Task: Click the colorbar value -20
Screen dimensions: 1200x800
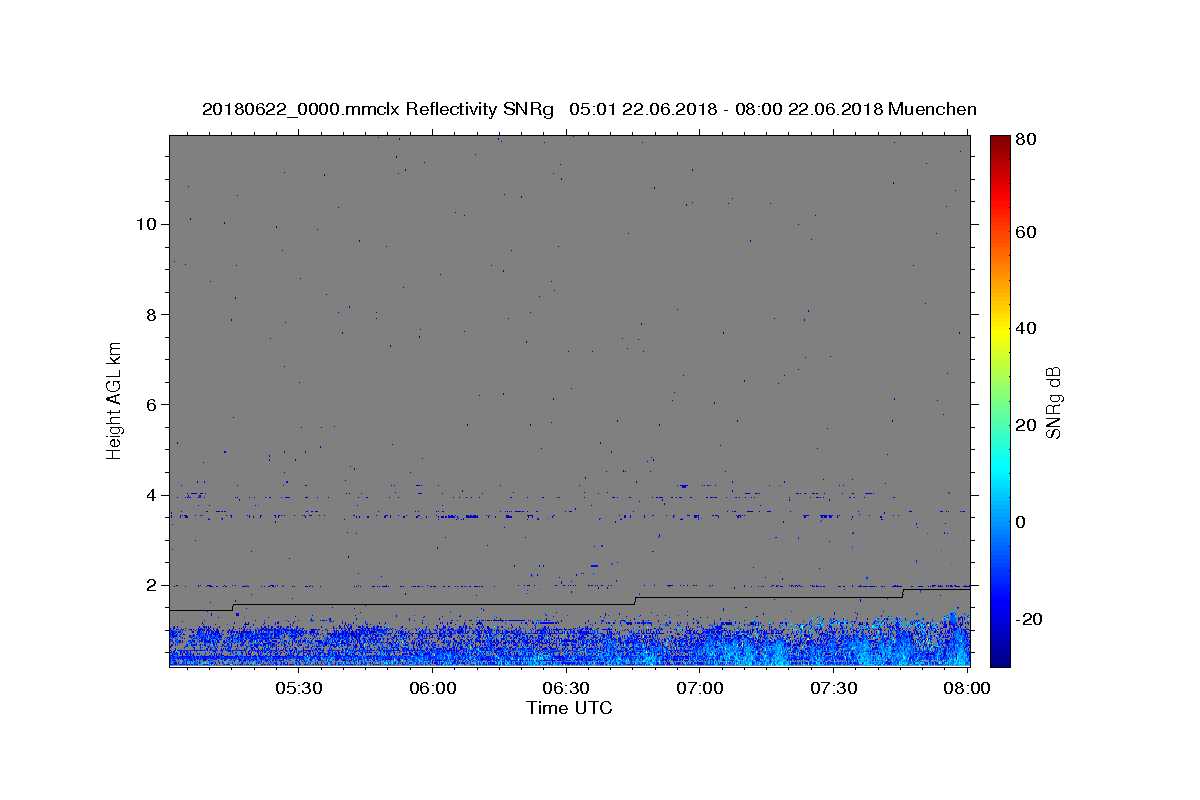Action: [x=1030, y=619]
